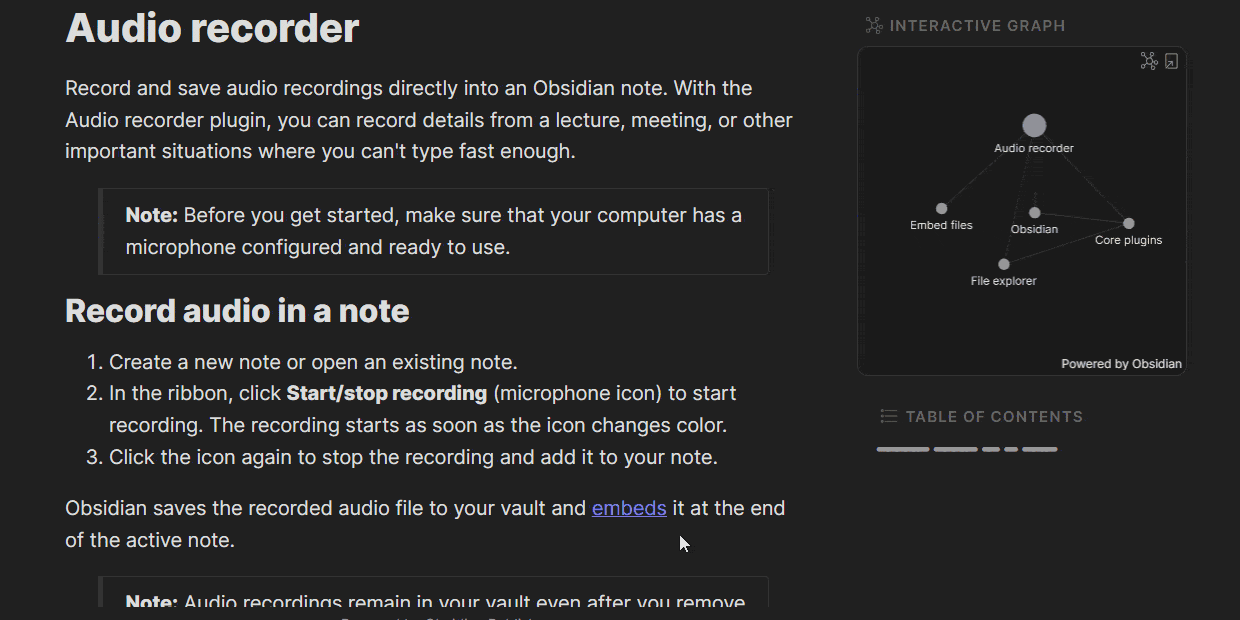Screen dimensions: 1240x620
Task: Click the microphone note callout box
Action: coord(433,231)
